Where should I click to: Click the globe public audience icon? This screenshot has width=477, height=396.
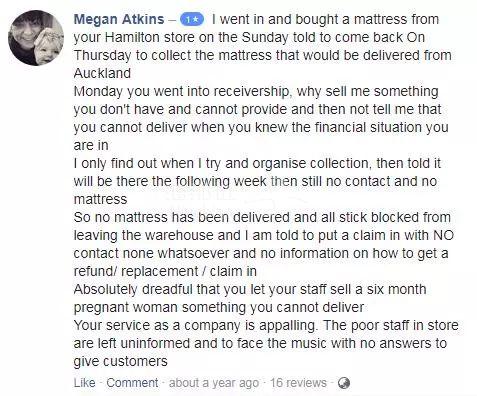pos(344,383)
